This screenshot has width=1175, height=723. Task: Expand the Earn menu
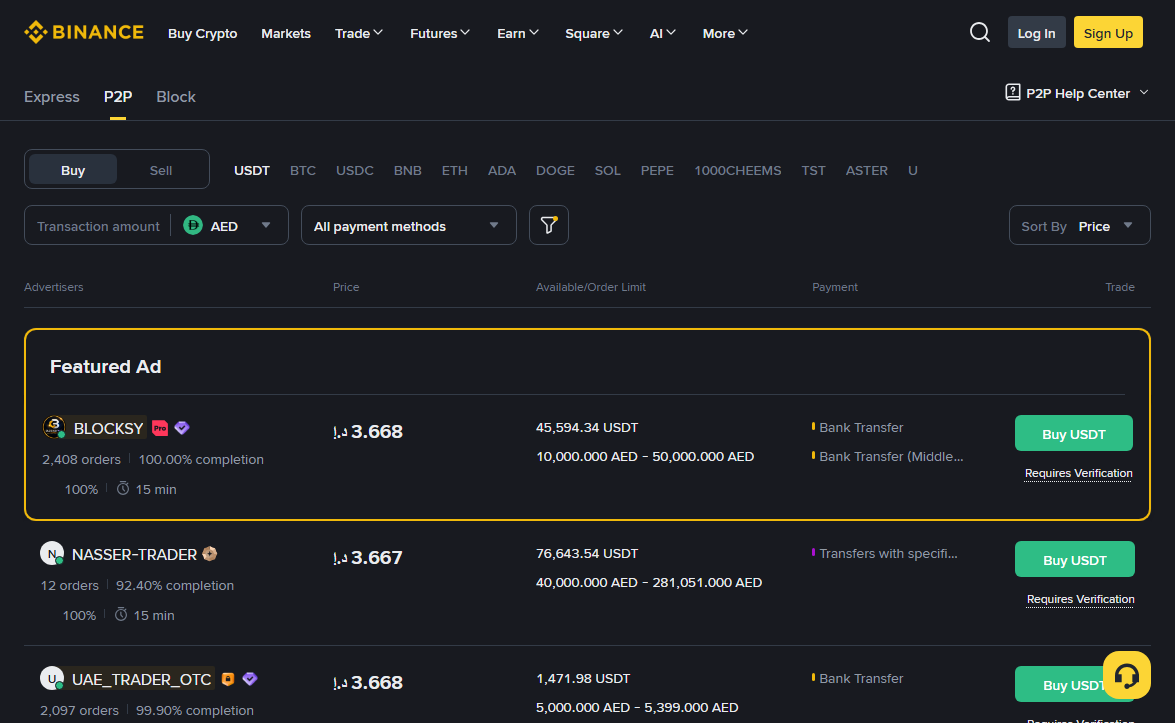(x=518, y=33)
